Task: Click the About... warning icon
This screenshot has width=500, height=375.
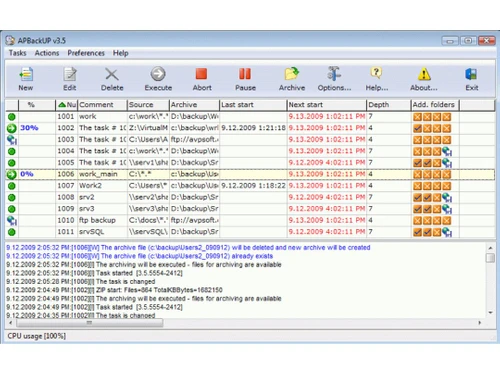Action: pyautogui.click(x=424, y=74)
